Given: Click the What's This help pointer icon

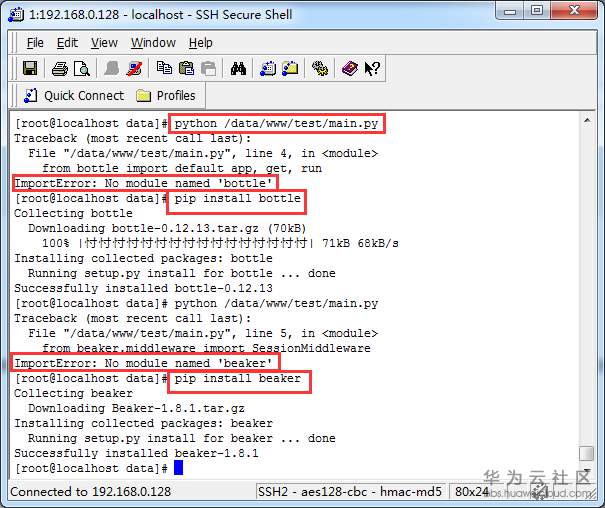Looking at the screenshot, I should 372,69.
